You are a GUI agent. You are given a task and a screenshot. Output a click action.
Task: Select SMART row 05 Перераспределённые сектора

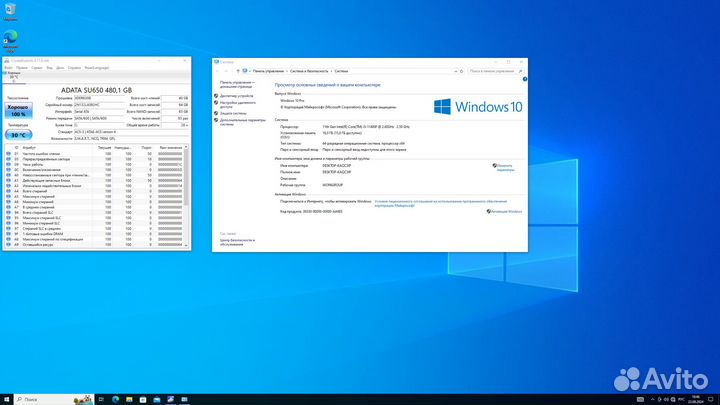coord(94,159)
